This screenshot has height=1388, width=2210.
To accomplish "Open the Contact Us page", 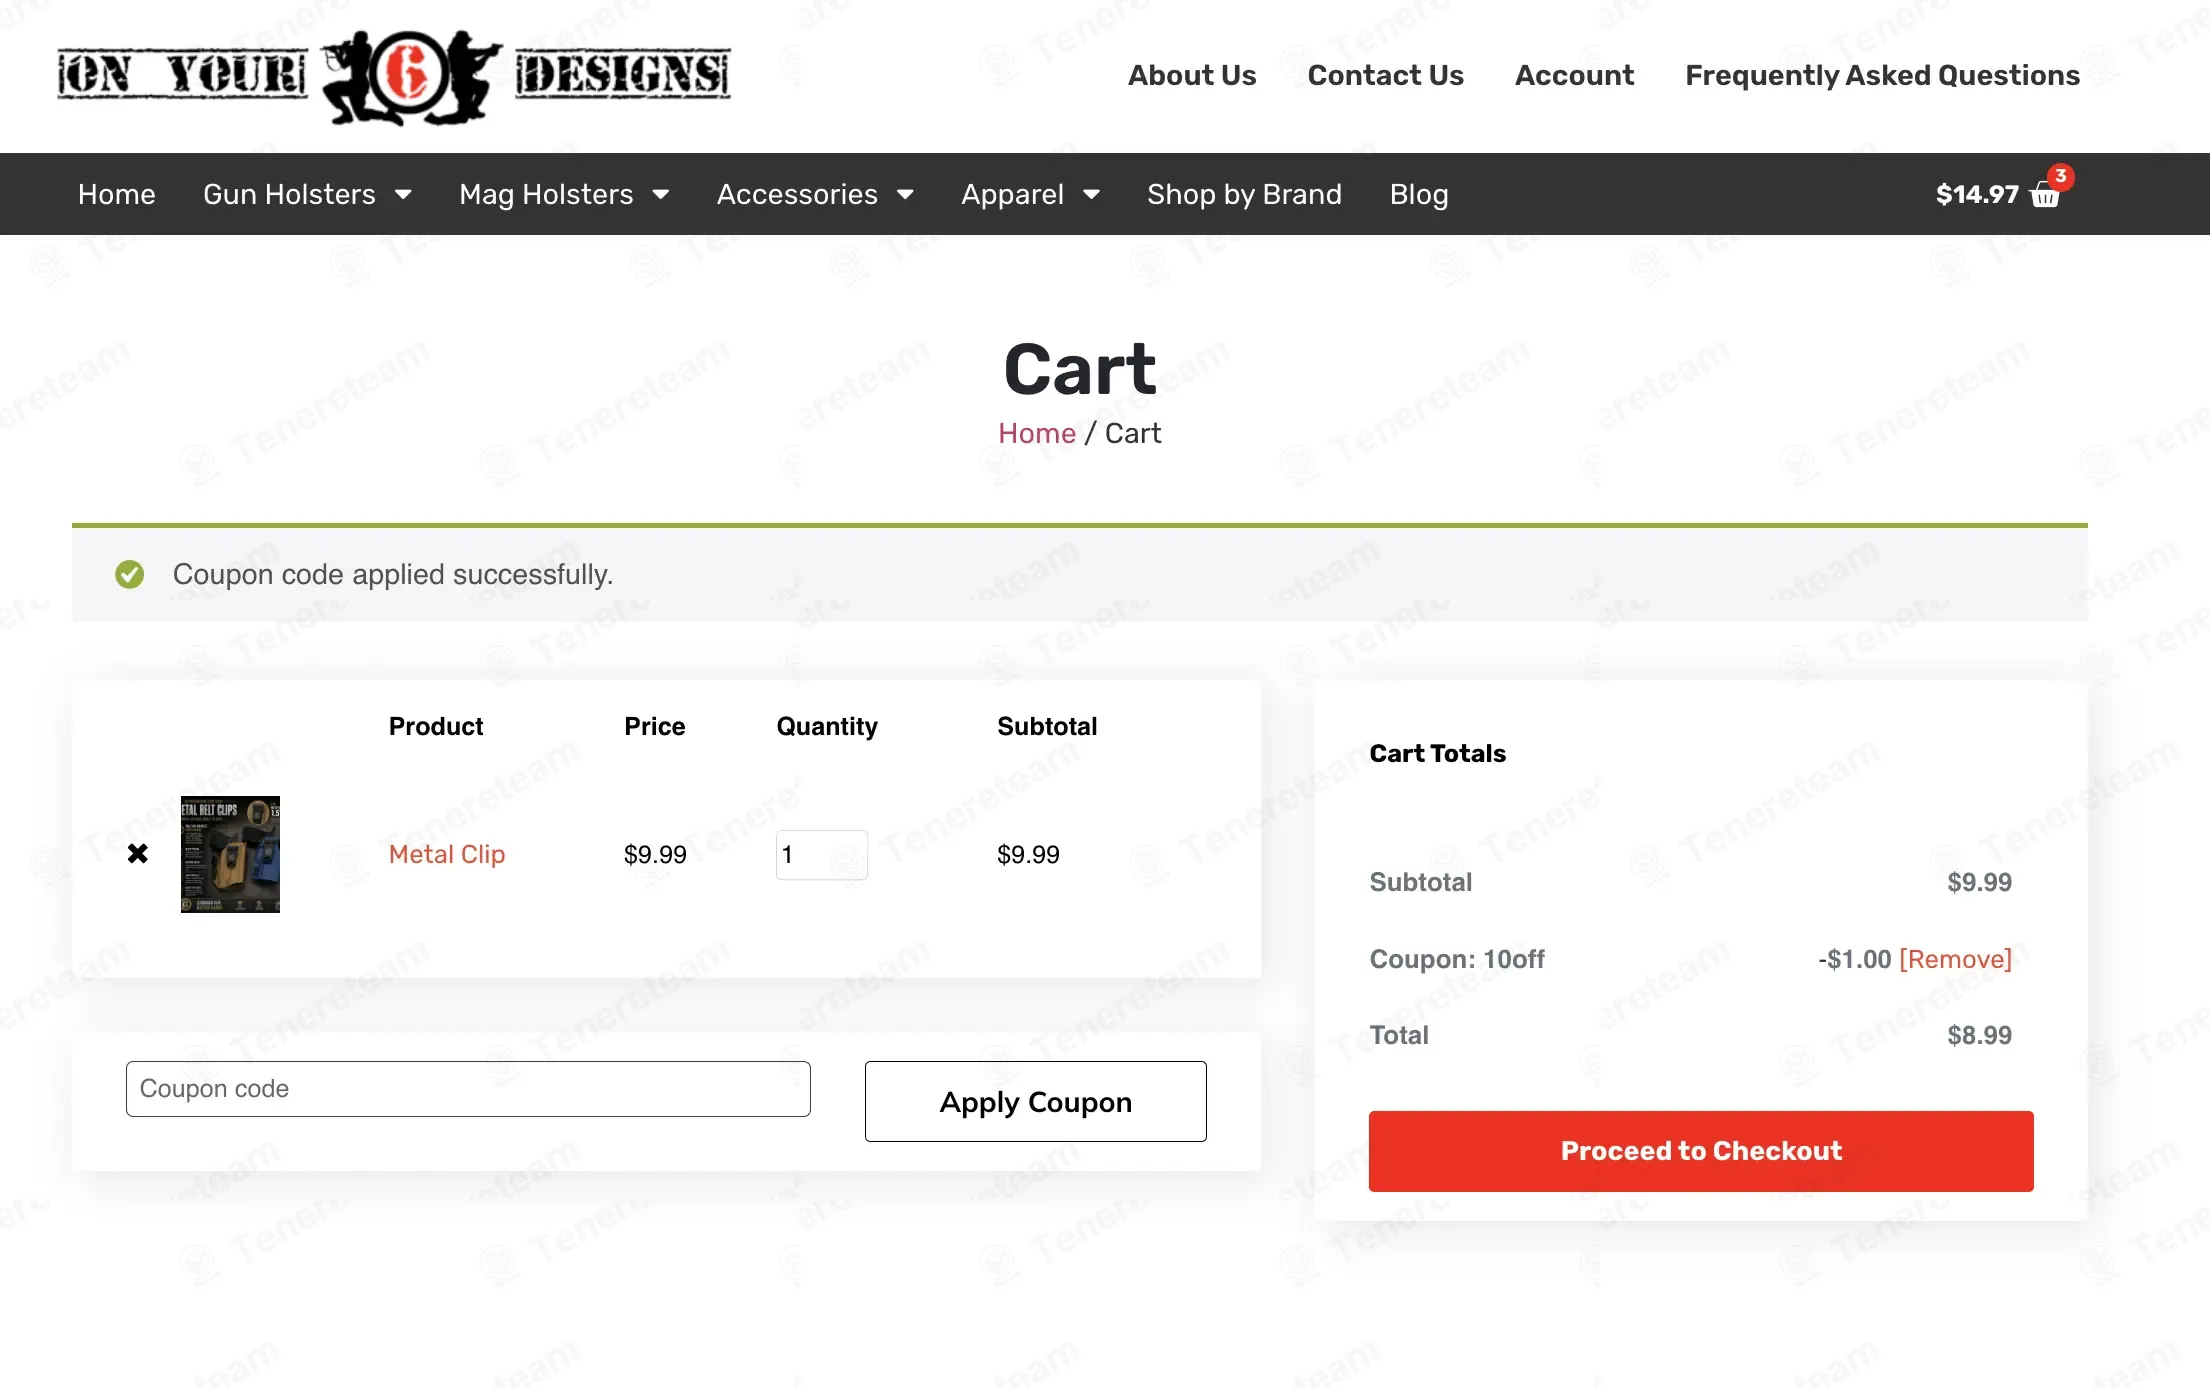I will [x=1385, y=75].
